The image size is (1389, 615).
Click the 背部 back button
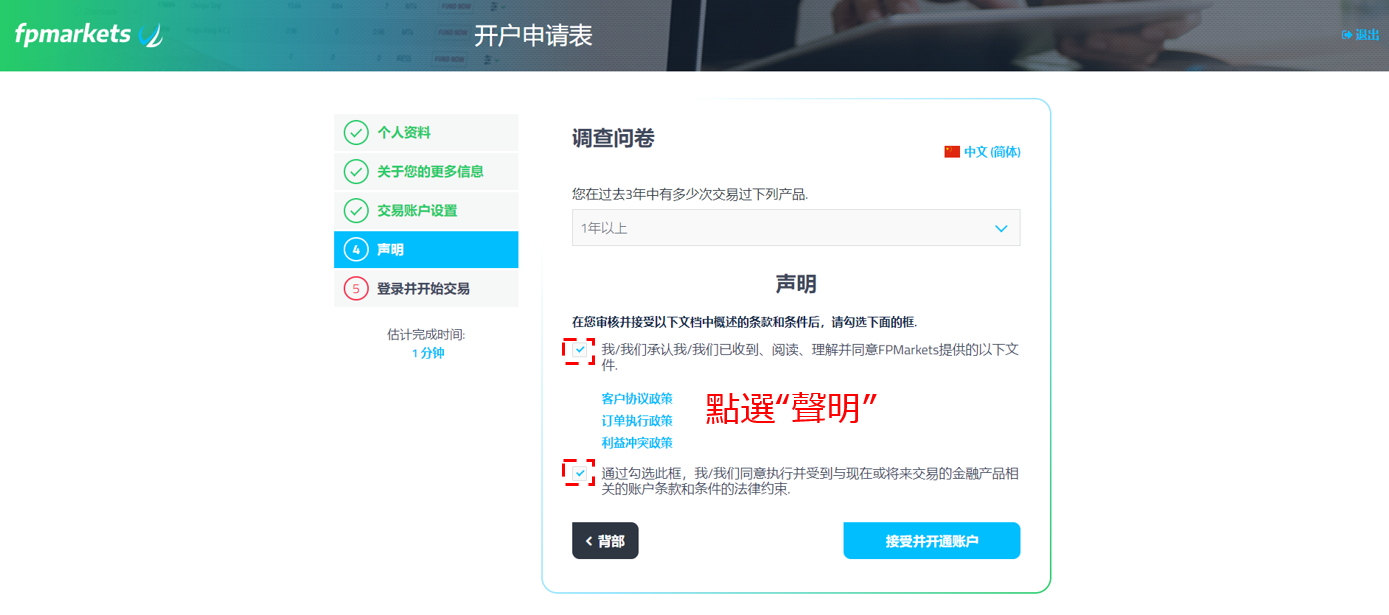tap(605, 541)
